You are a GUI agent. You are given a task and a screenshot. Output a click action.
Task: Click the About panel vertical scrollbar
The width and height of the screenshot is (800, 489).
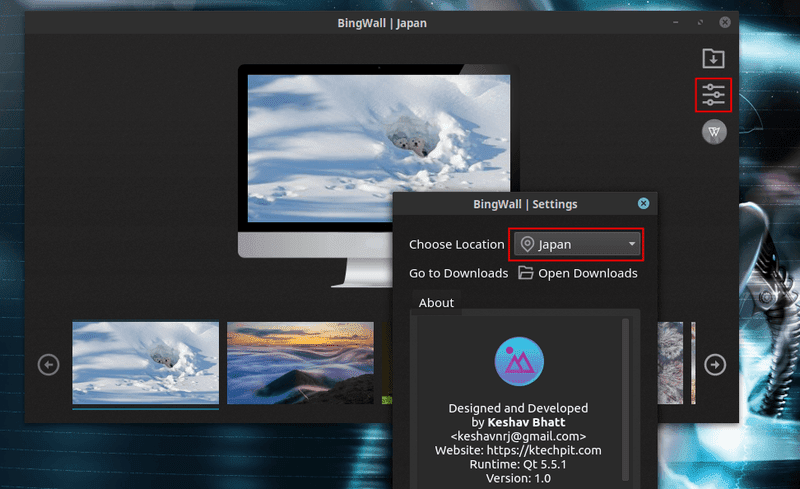(x=625, y=399)
